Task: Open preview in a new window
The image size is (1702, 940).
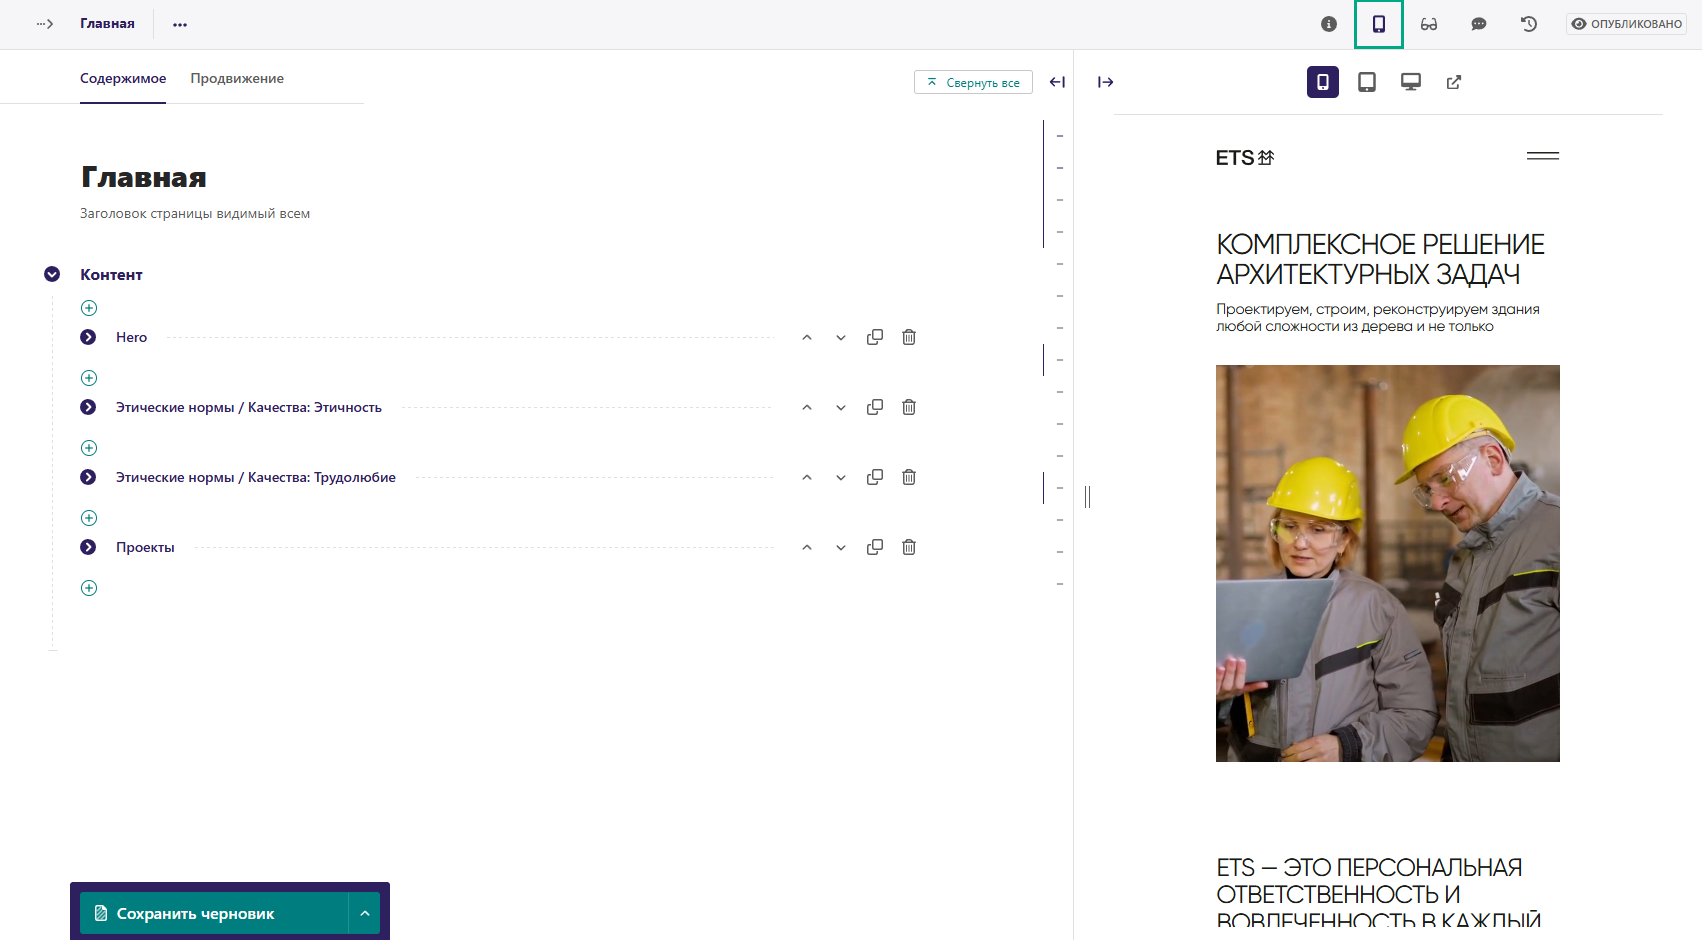Action: coord(1454,82)
